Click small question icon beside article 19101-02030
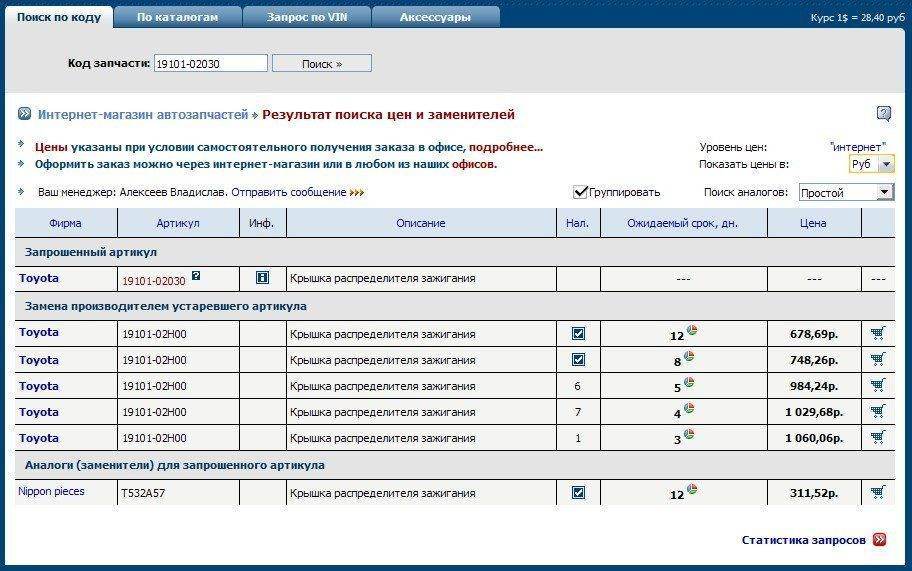Viewport: 912px width, 571px height. pos(196,276)
